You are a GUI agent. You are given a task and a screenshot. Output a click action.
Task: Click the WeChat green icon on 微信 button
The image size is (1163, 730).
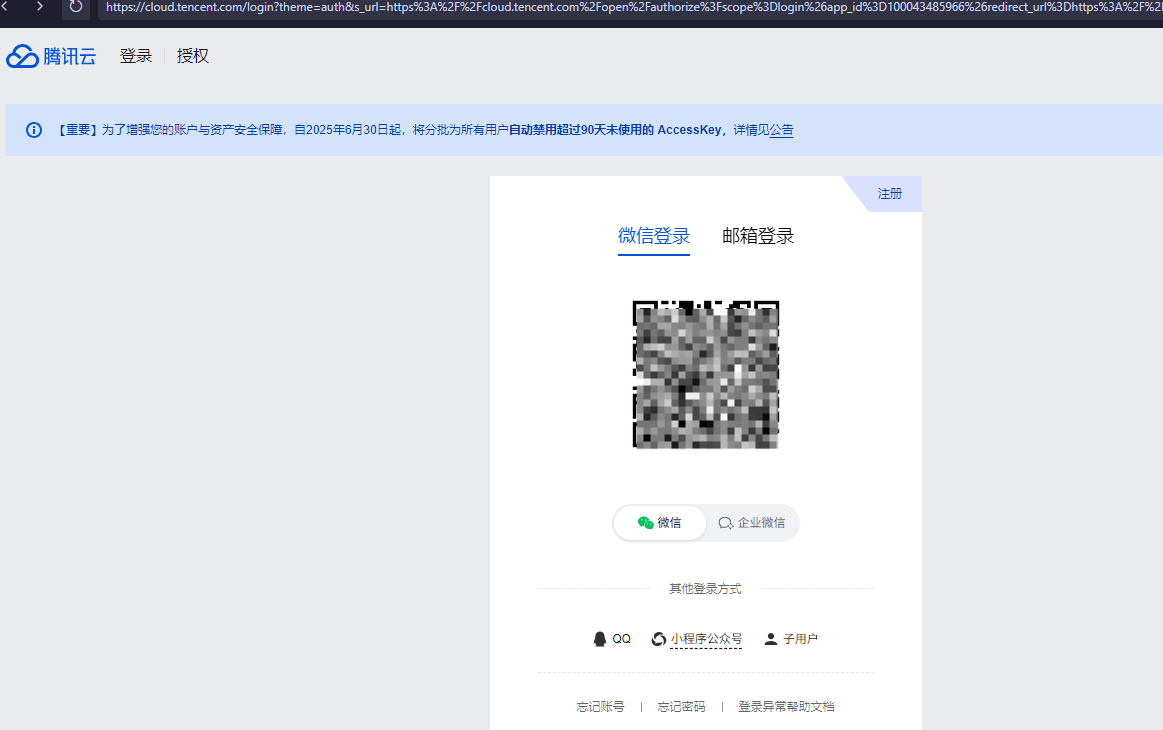pos(647,522)
